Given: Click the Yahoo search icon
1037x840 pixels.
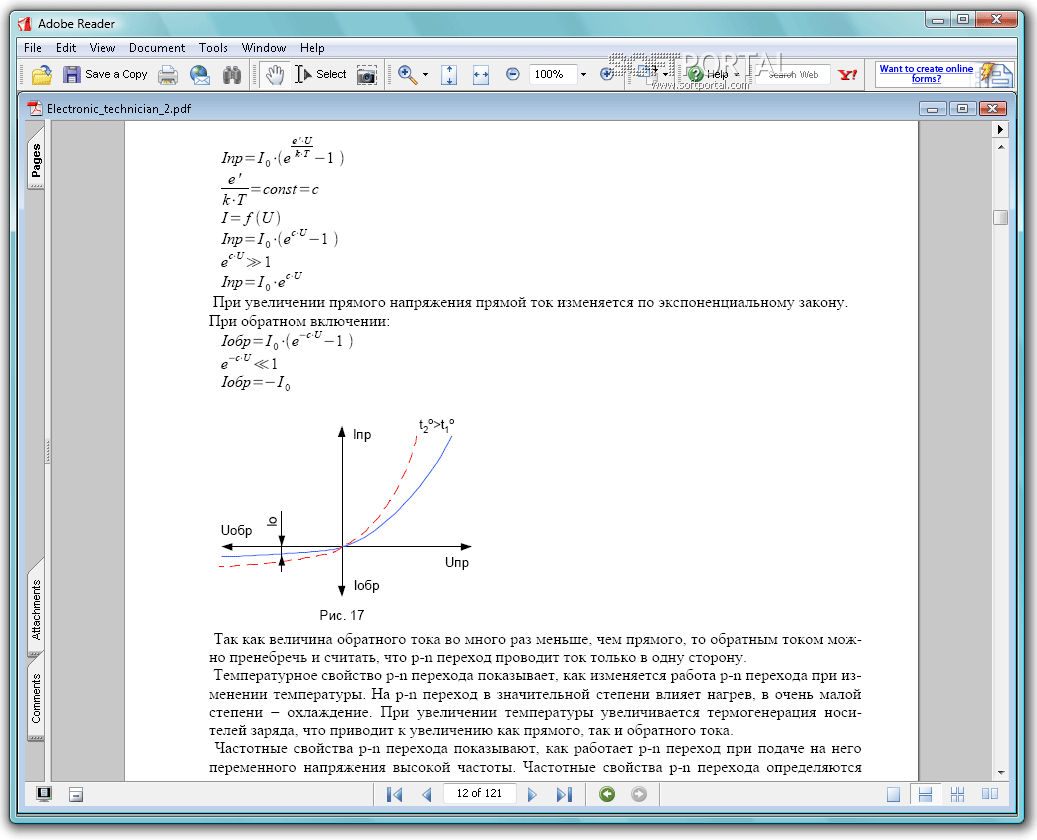Looking at the screenshot, I should [x=847, y=75].
